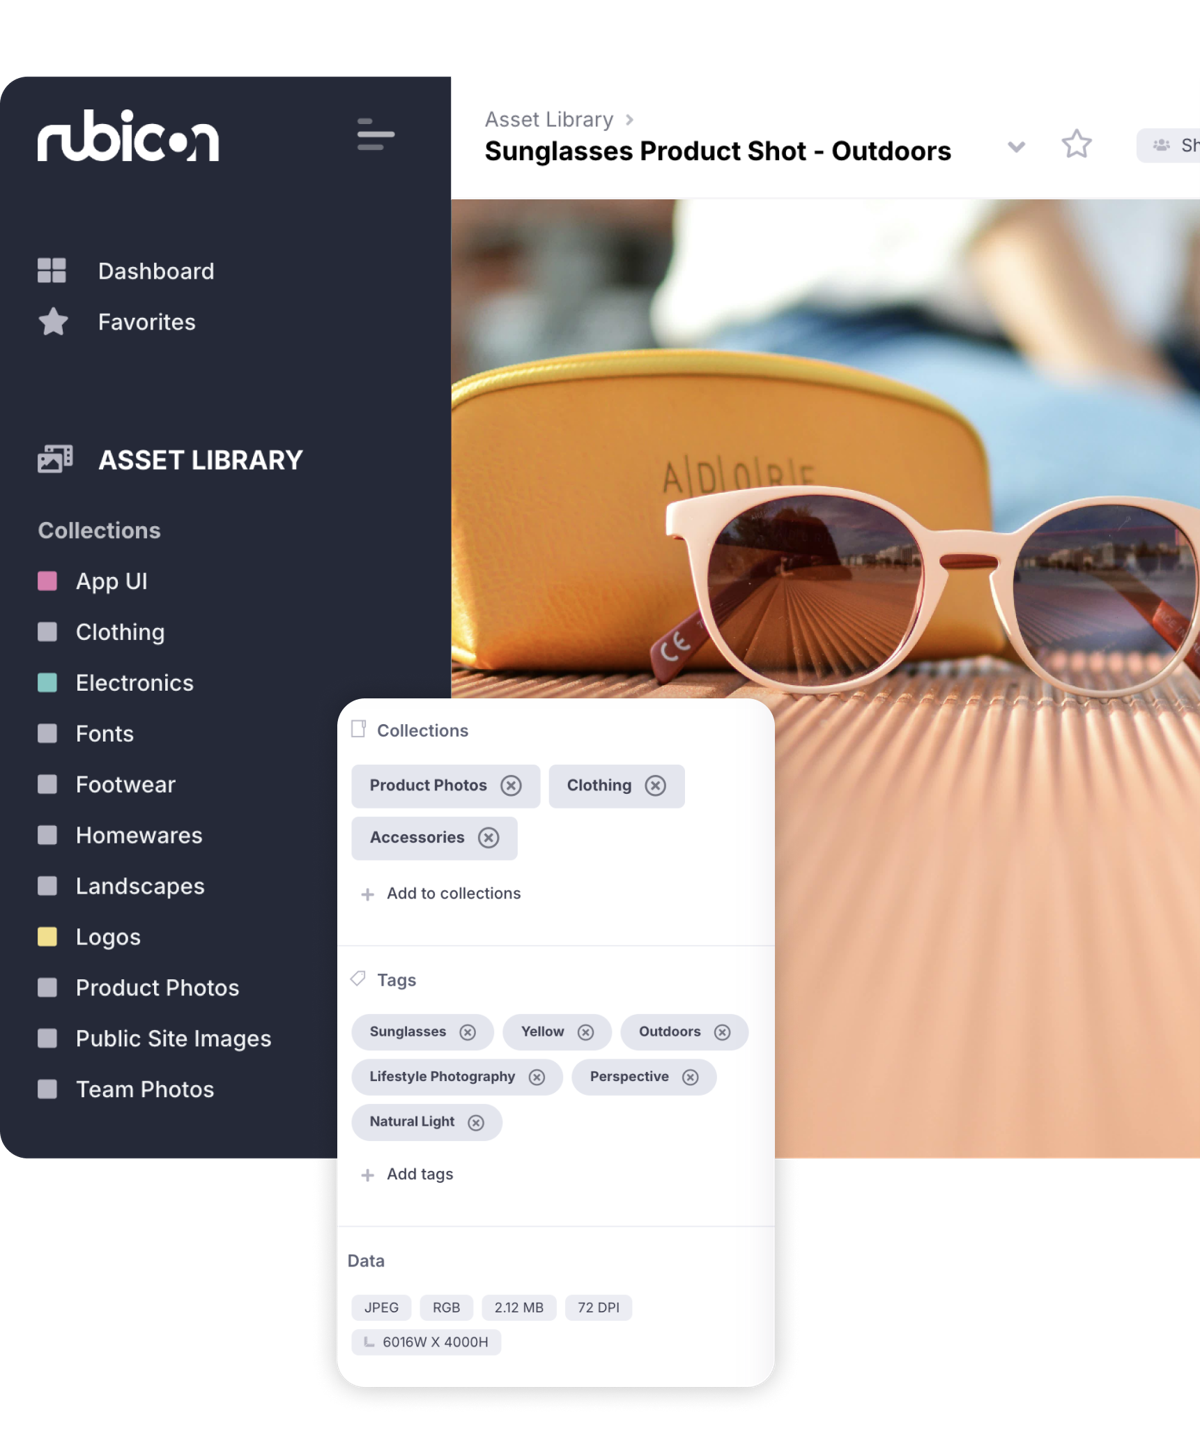Click the pink swatch next to App UI
1200x1433 pixels.
47,581
